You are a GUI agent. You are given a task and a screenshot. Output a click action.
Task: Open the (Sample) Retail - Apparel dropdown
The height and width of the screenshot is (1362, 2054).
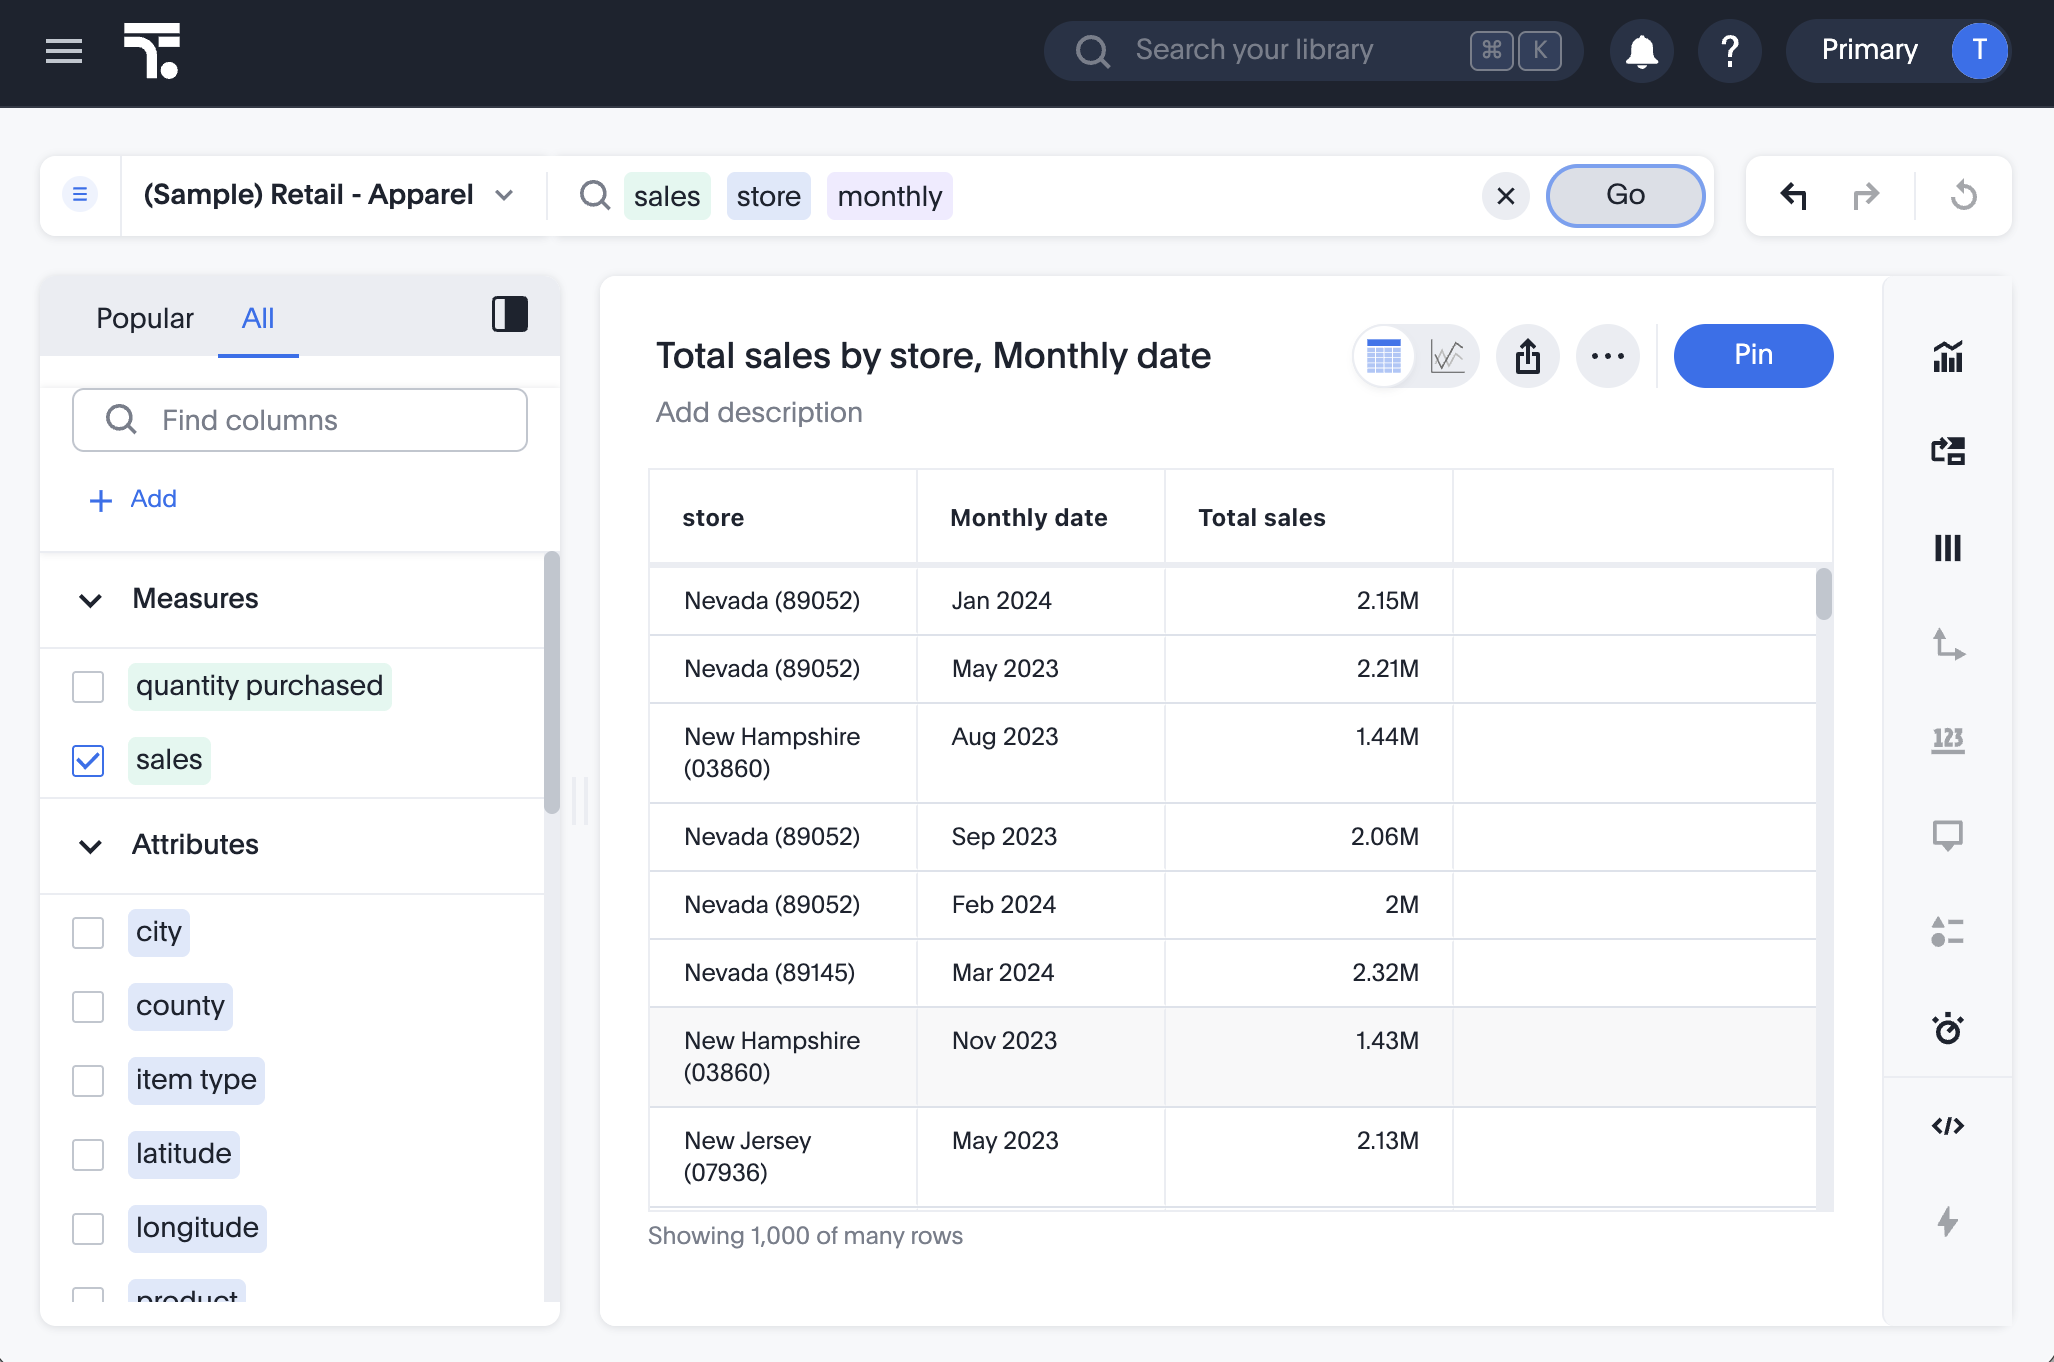329,195
